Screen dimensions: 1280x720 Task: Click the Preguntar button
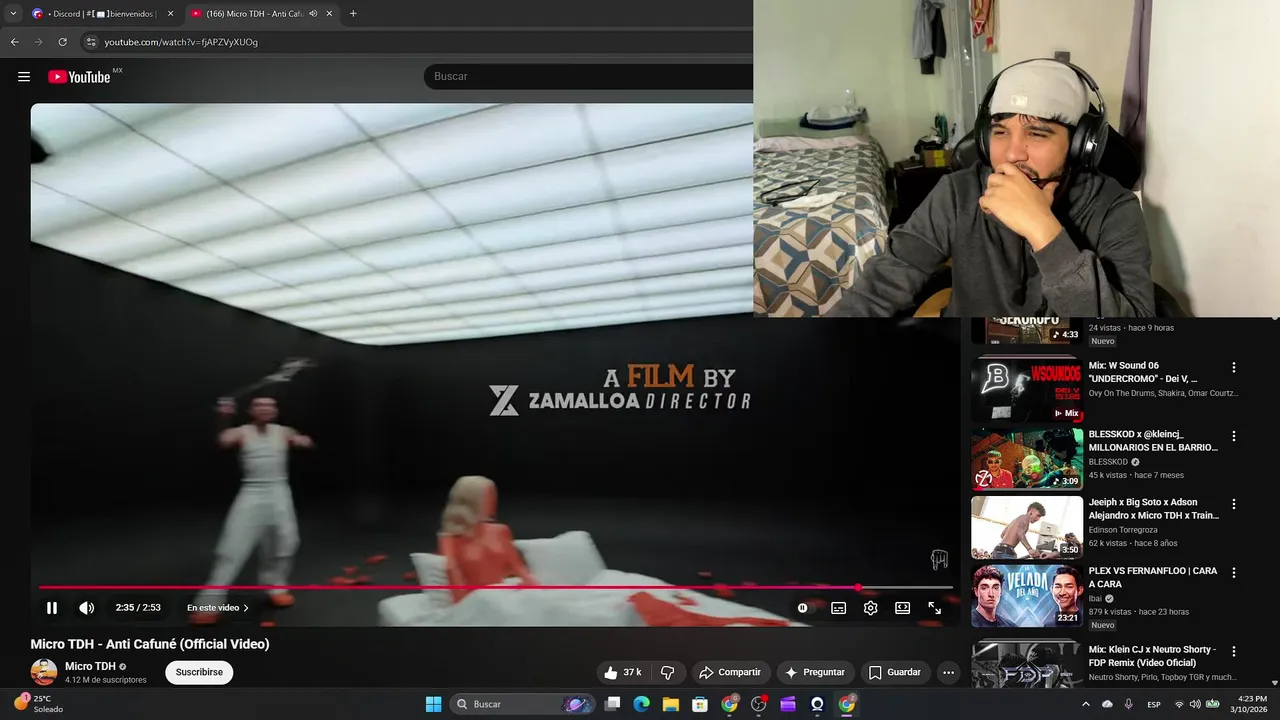tap(815, 673)
